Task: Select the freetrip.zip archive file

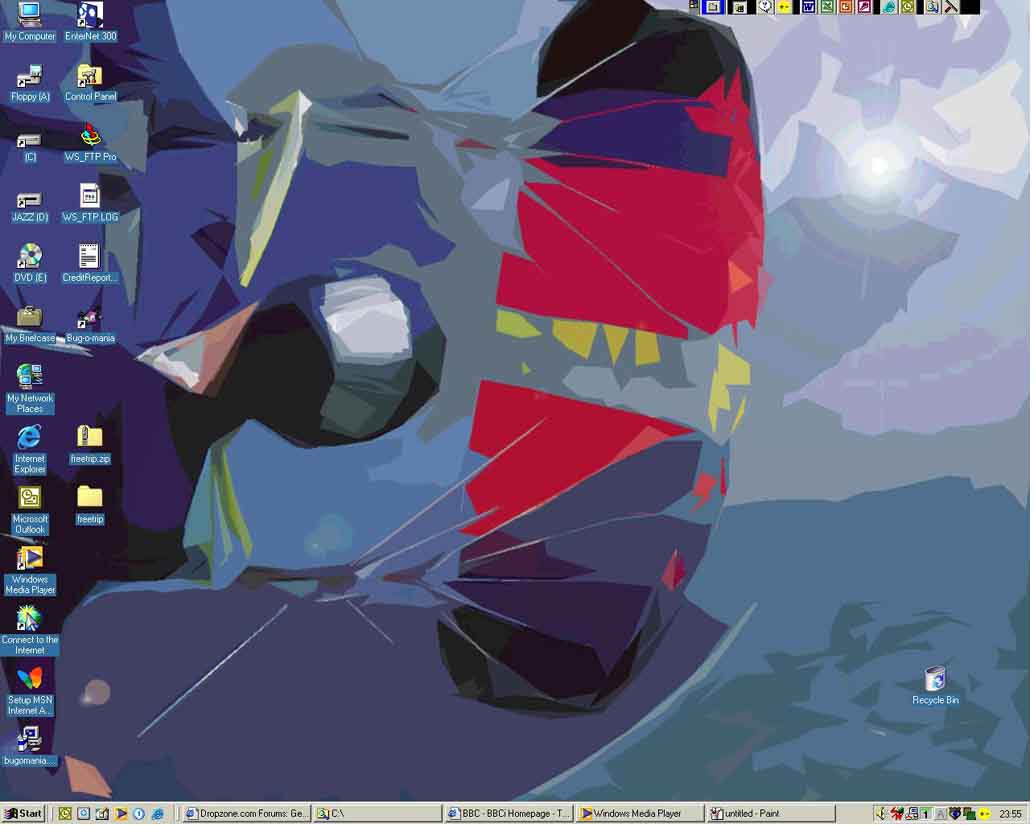Action: 90,438
